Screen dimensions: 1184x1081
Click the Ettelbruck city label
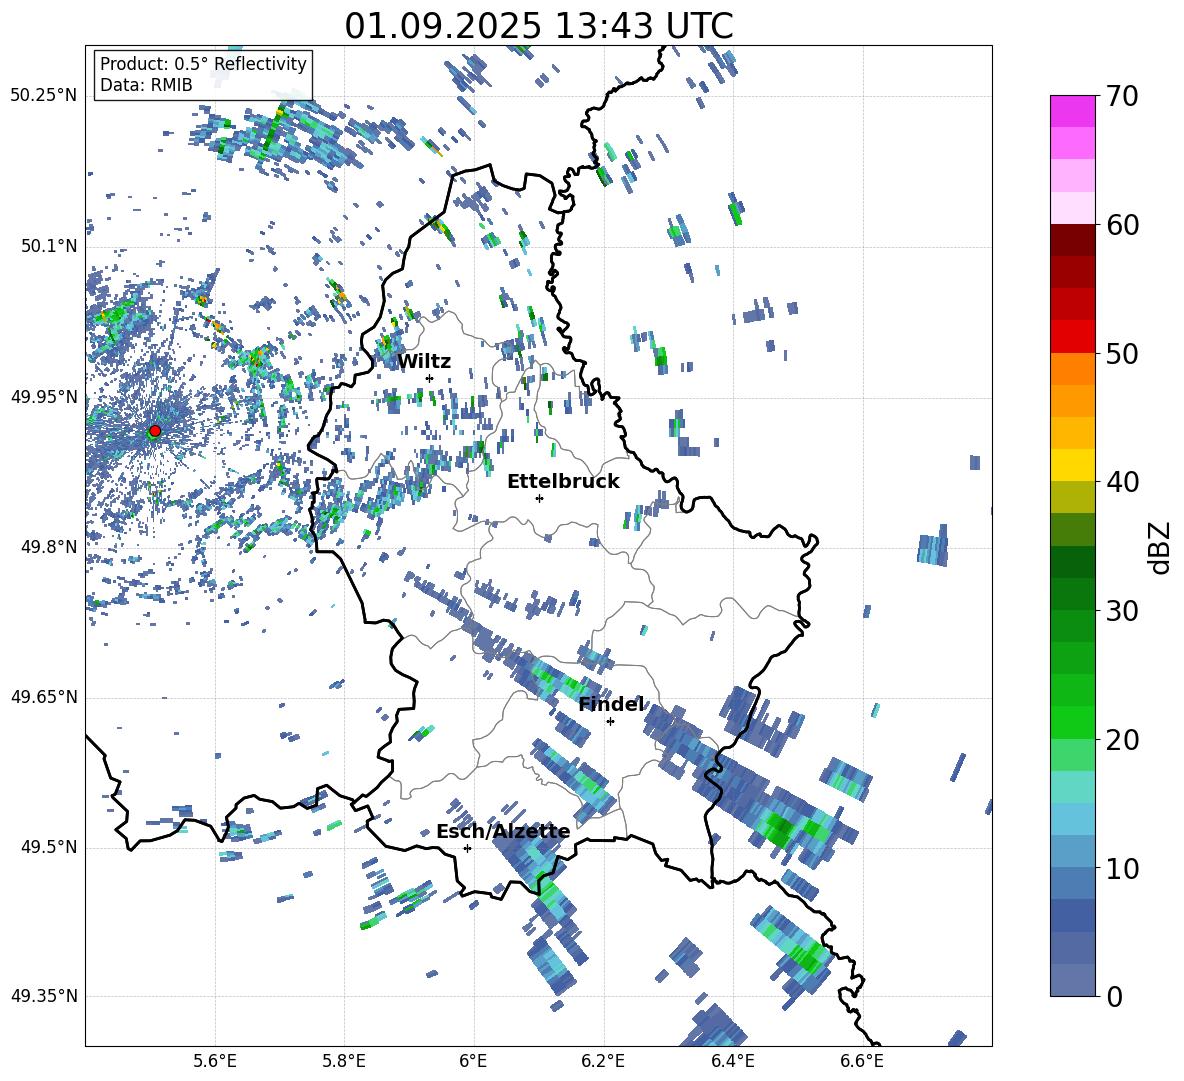click(563, 482)
